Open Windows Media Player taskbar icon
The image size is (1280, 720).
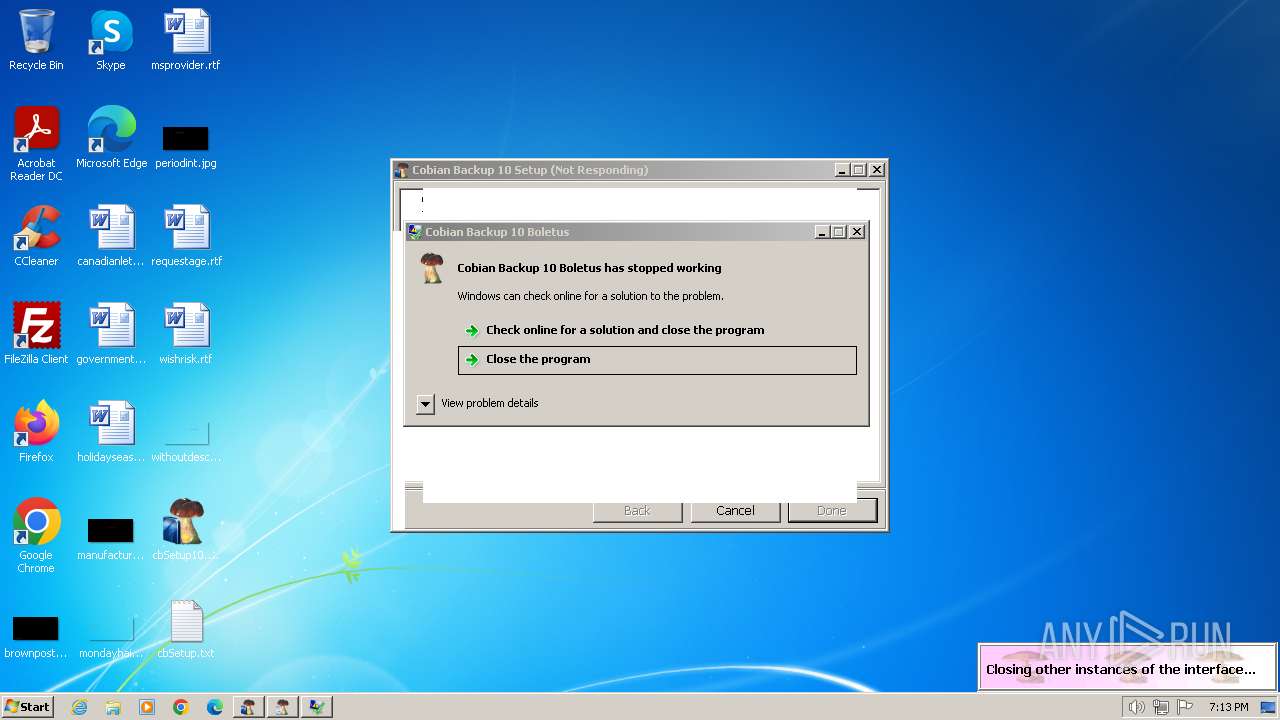click(147, 707)
